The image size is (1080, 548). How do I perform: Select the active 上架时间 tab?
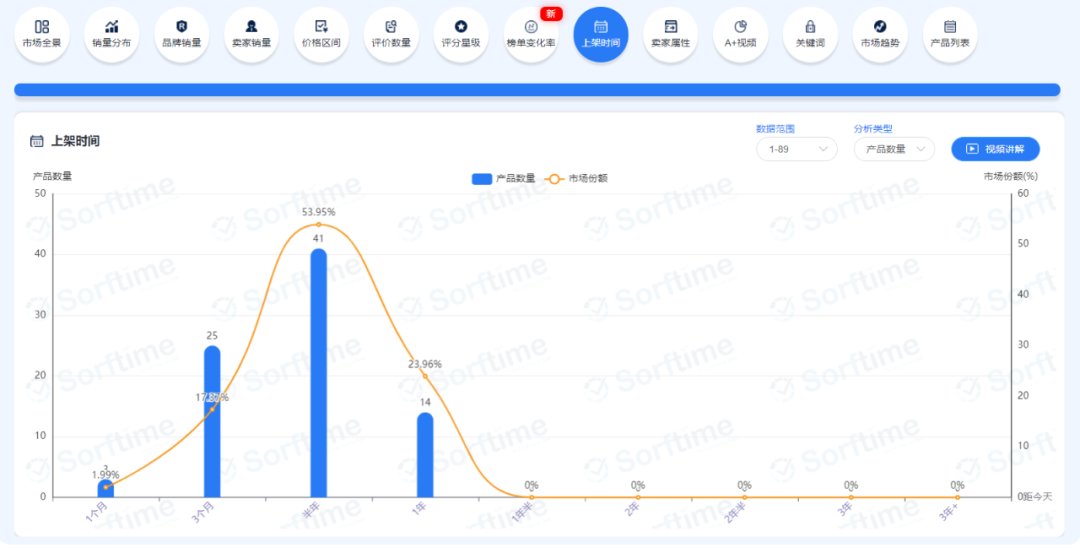coord(601,35)
